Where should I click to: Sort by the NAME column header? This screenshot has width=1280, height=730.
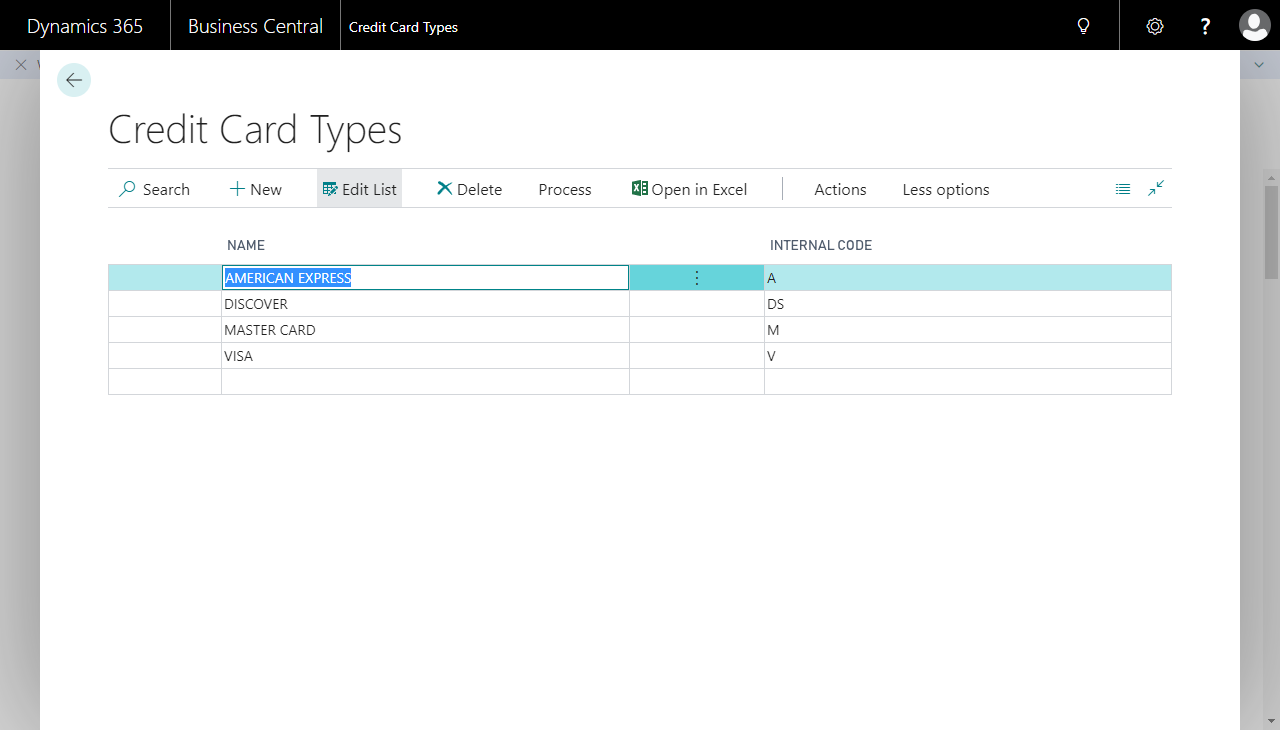245,245
